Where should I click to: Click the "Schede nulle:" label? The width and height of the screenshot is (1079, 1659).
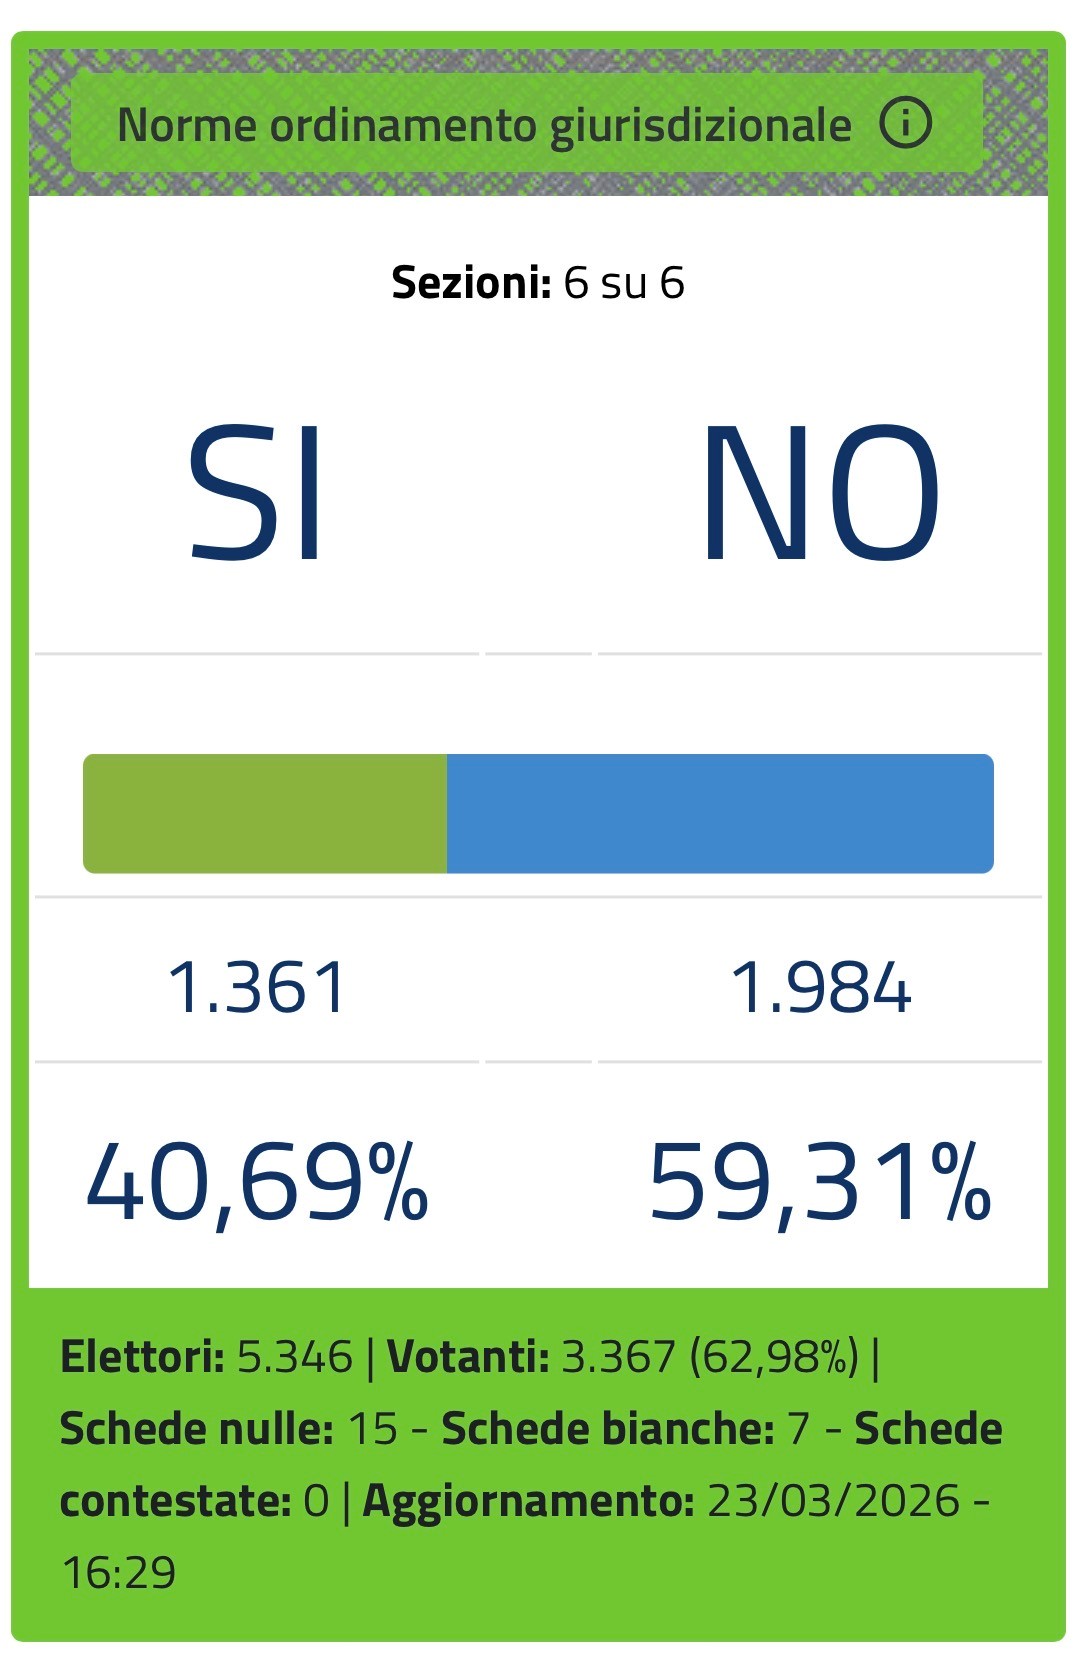pos(196,1429)
